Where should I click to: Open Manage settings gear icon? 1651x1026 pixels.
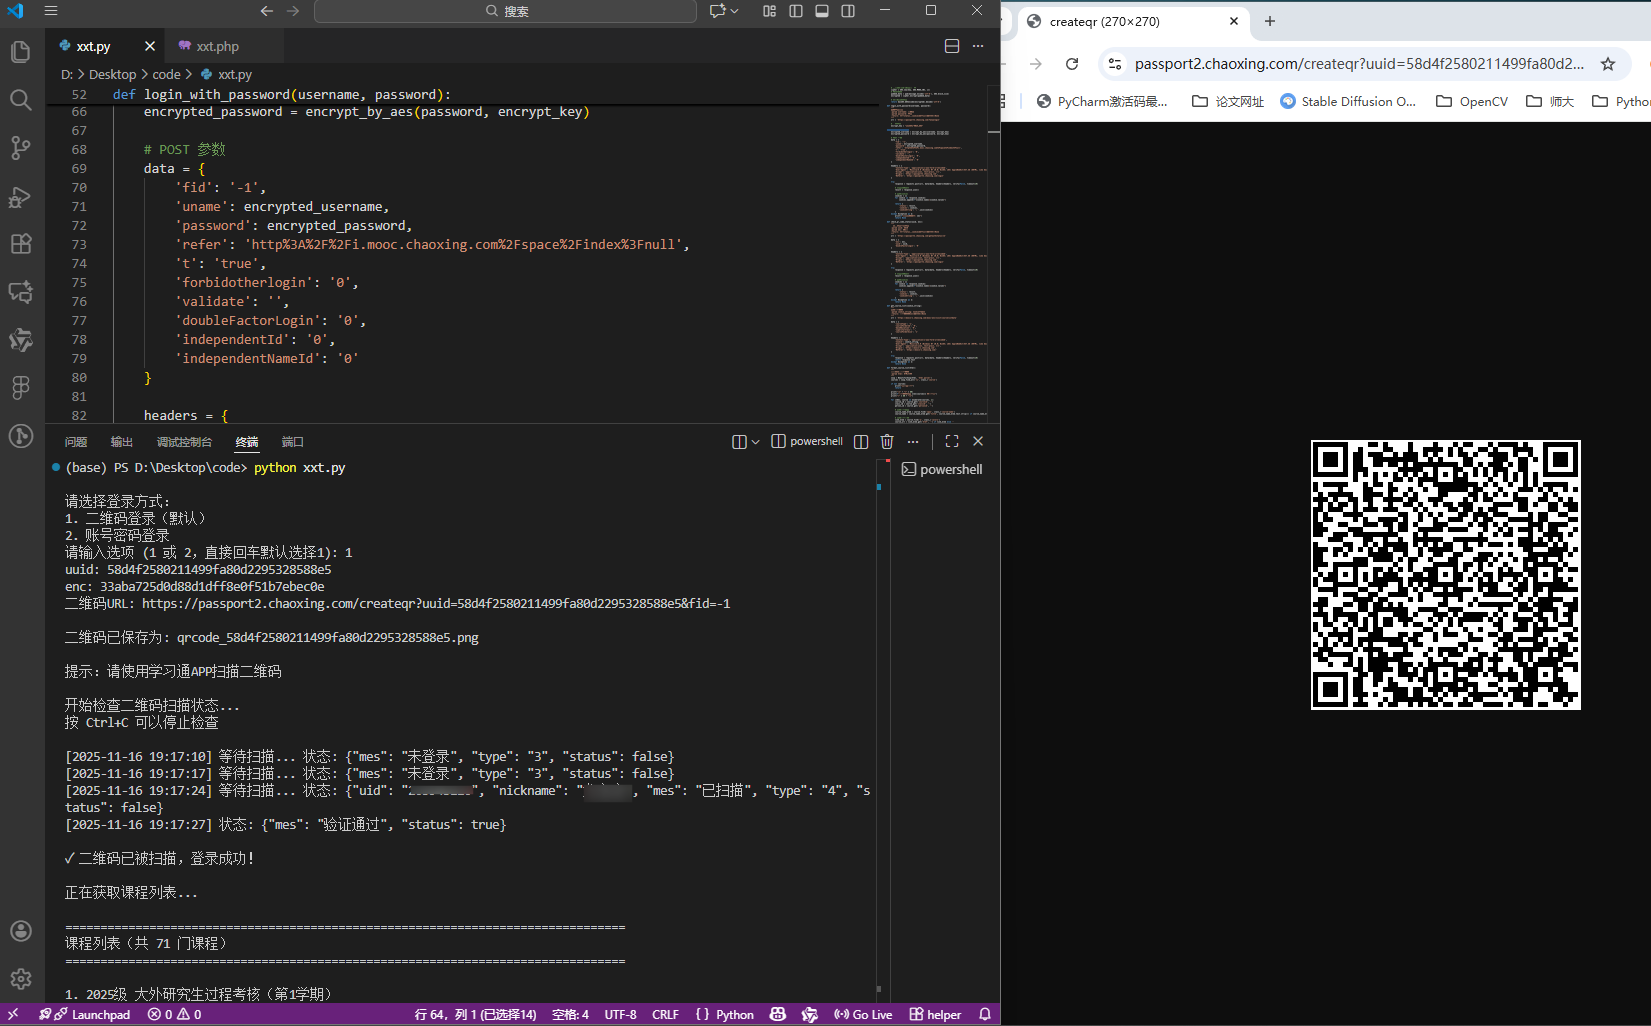point(20,978)
